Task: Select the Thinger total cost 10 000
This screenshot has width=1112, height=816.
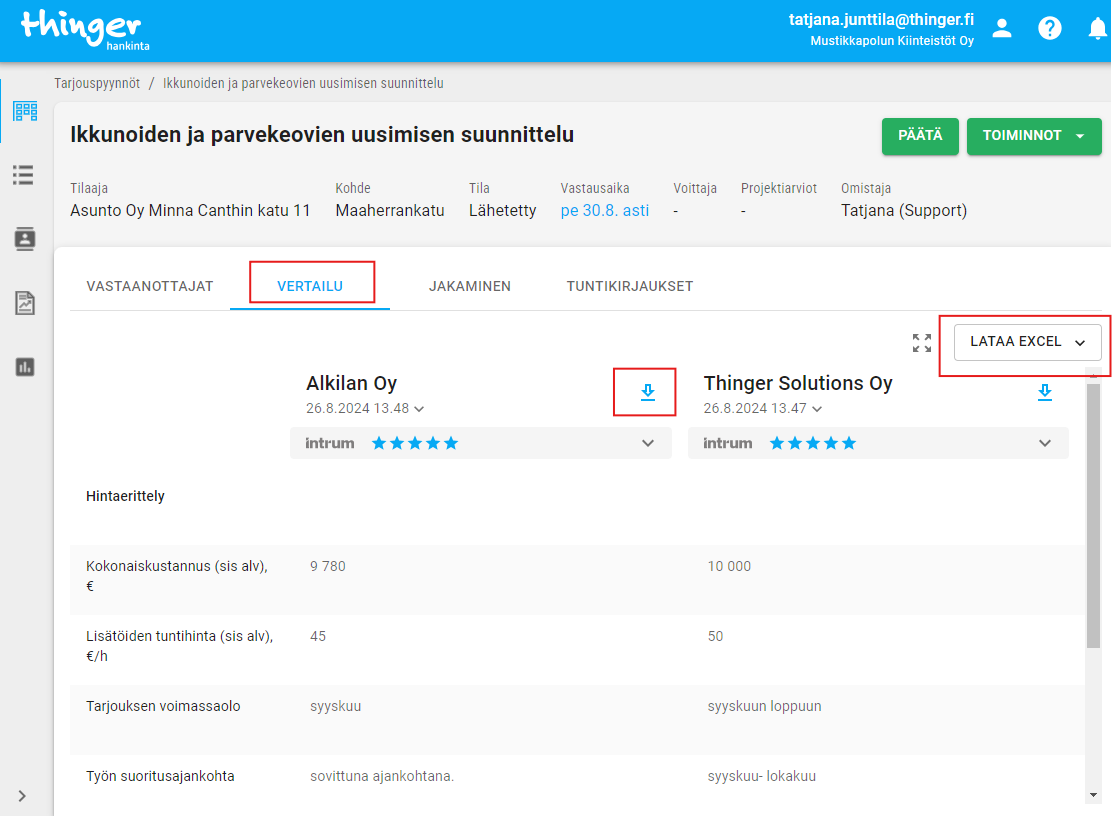Action: 729,566
